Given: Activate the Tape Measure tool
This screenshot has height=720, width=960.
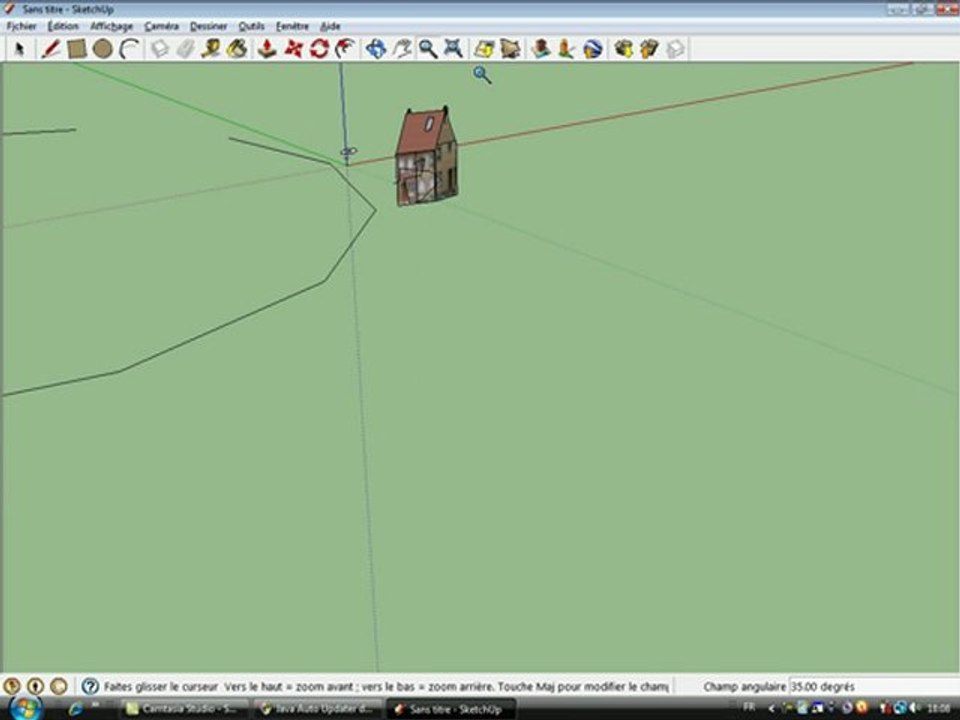Looking at the screenshot, I should point(211,48).
